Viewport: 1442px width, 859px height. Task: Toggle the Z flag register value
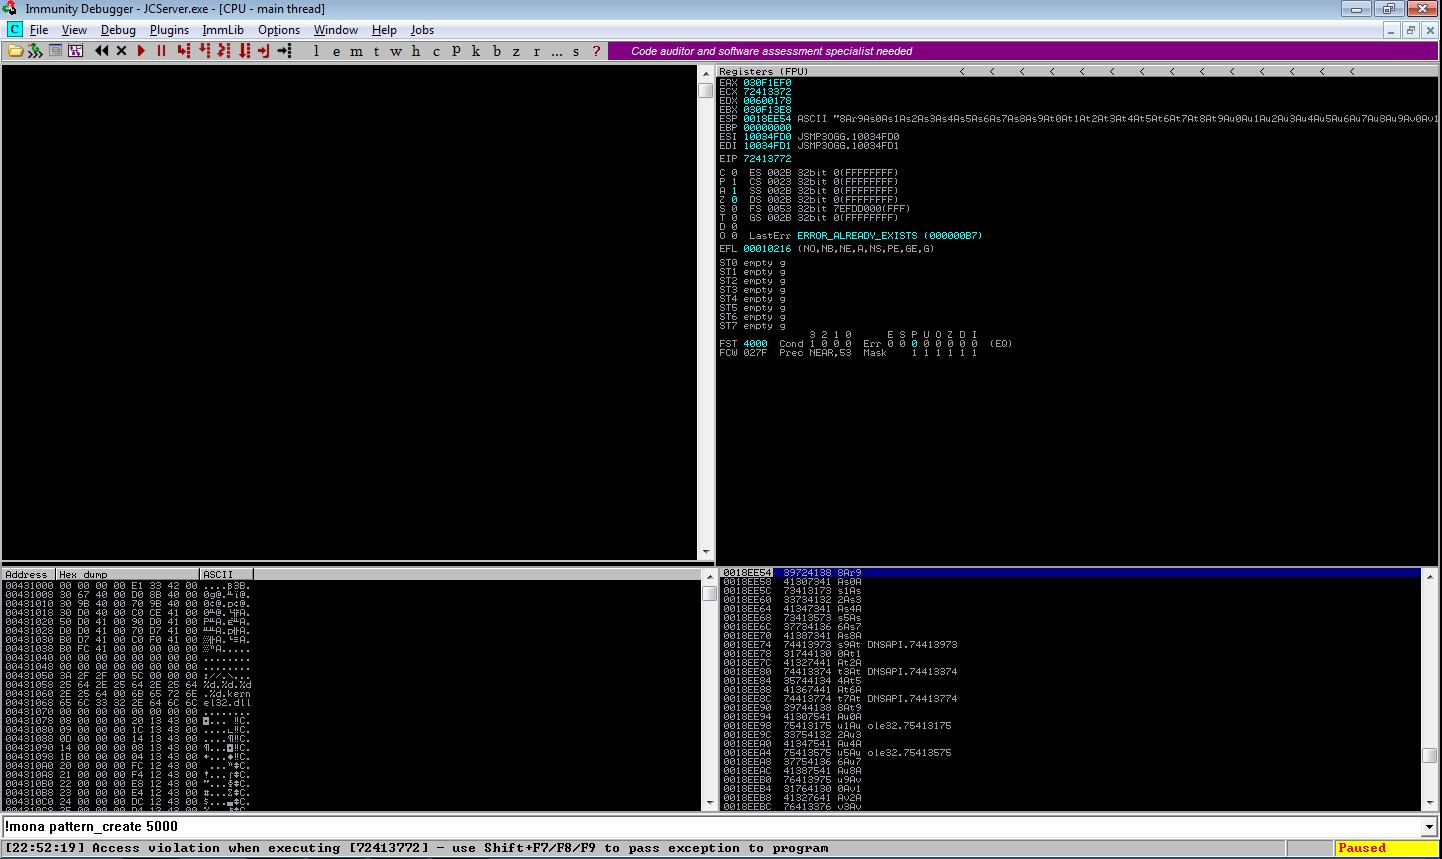[x=734, y=199]
